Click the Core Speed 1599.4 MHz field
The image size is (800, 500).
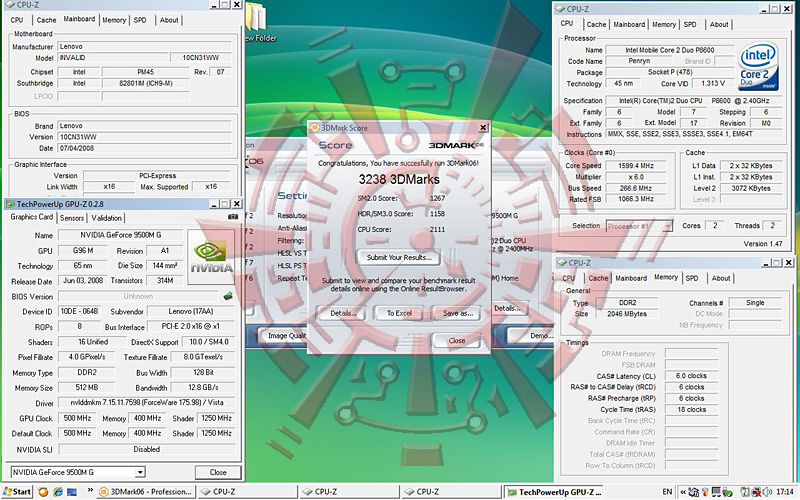click(635, 166)
